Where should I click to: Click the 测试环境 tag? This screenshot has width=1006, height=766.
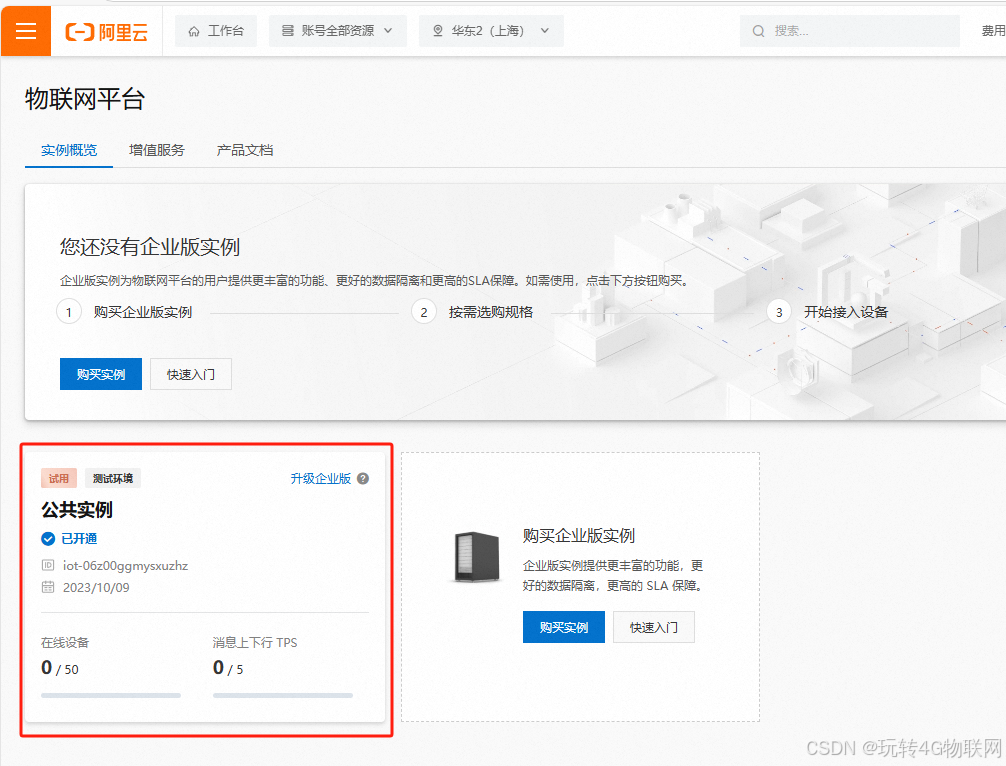coord(113,479)
